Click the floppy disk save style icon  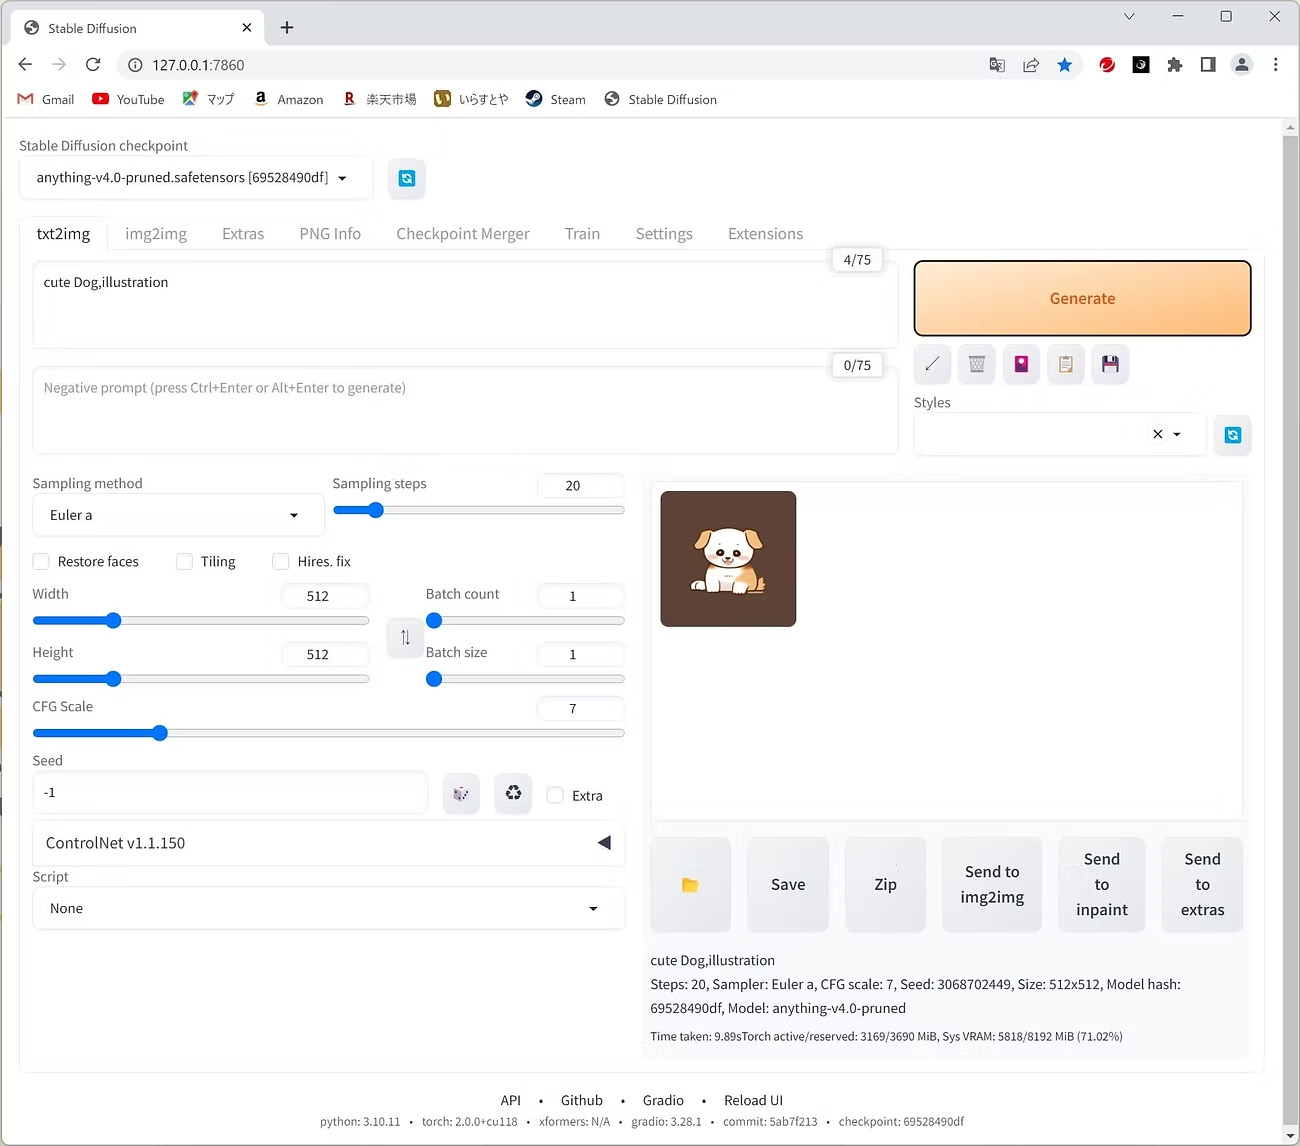coord(1110,364)
